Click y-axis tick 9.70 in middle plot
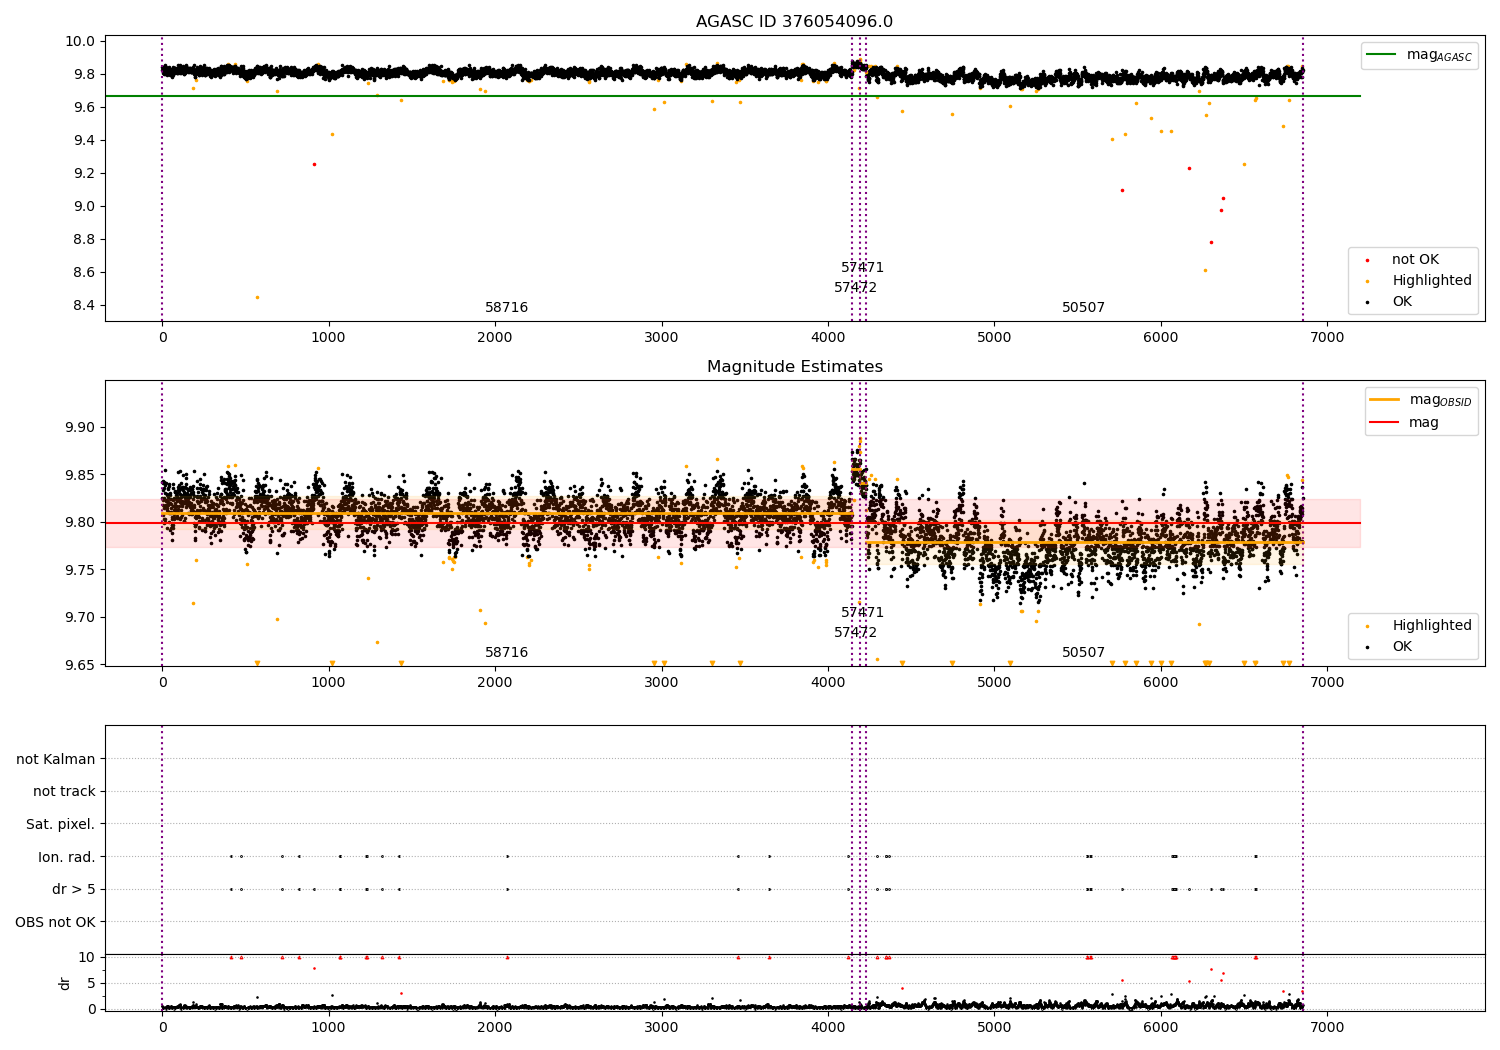Viewport: 1500px width, 1050px height. pyautogui.click(x=82, y=618)
